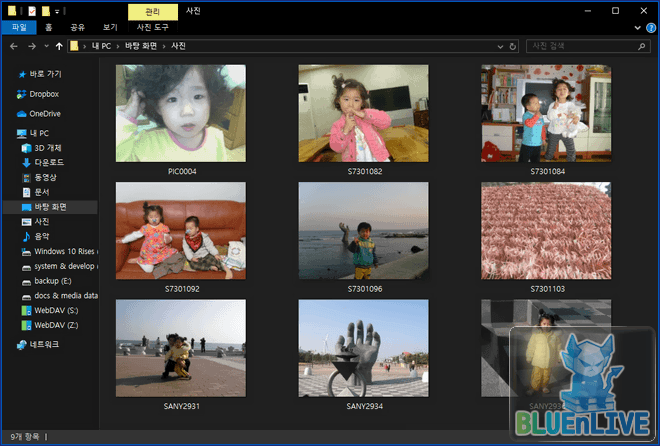Click the Dropbox icon in navigation pane
Viewport: 660px width, 446px height.
(22, 94)
